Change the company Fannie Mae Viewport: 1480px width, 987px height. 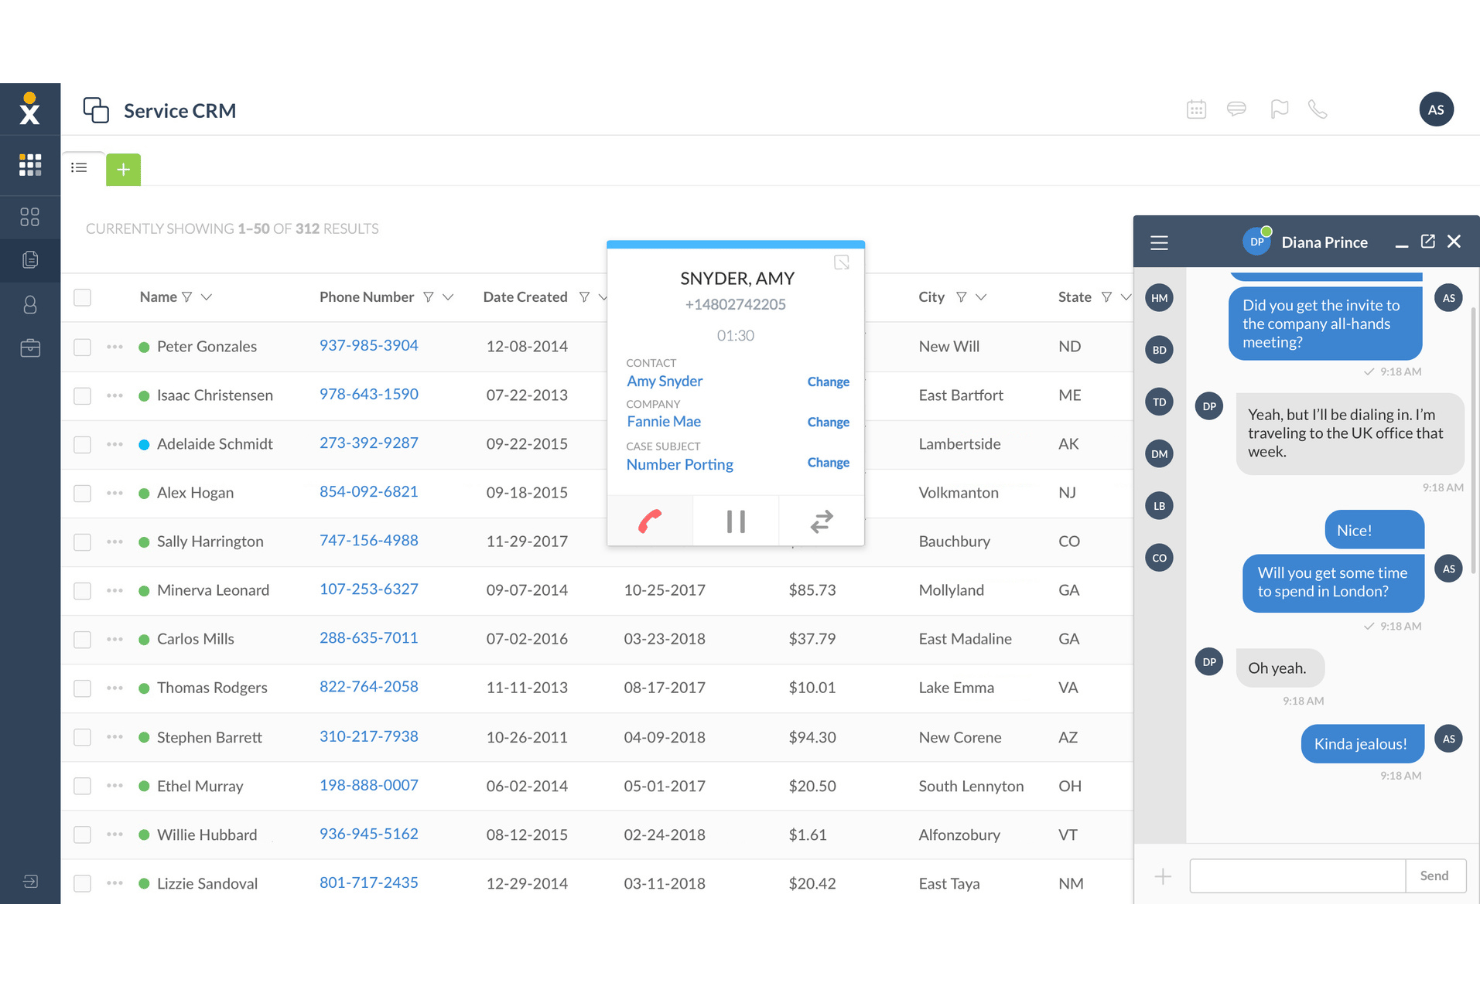pyautogui.click(x=828, y=423)
